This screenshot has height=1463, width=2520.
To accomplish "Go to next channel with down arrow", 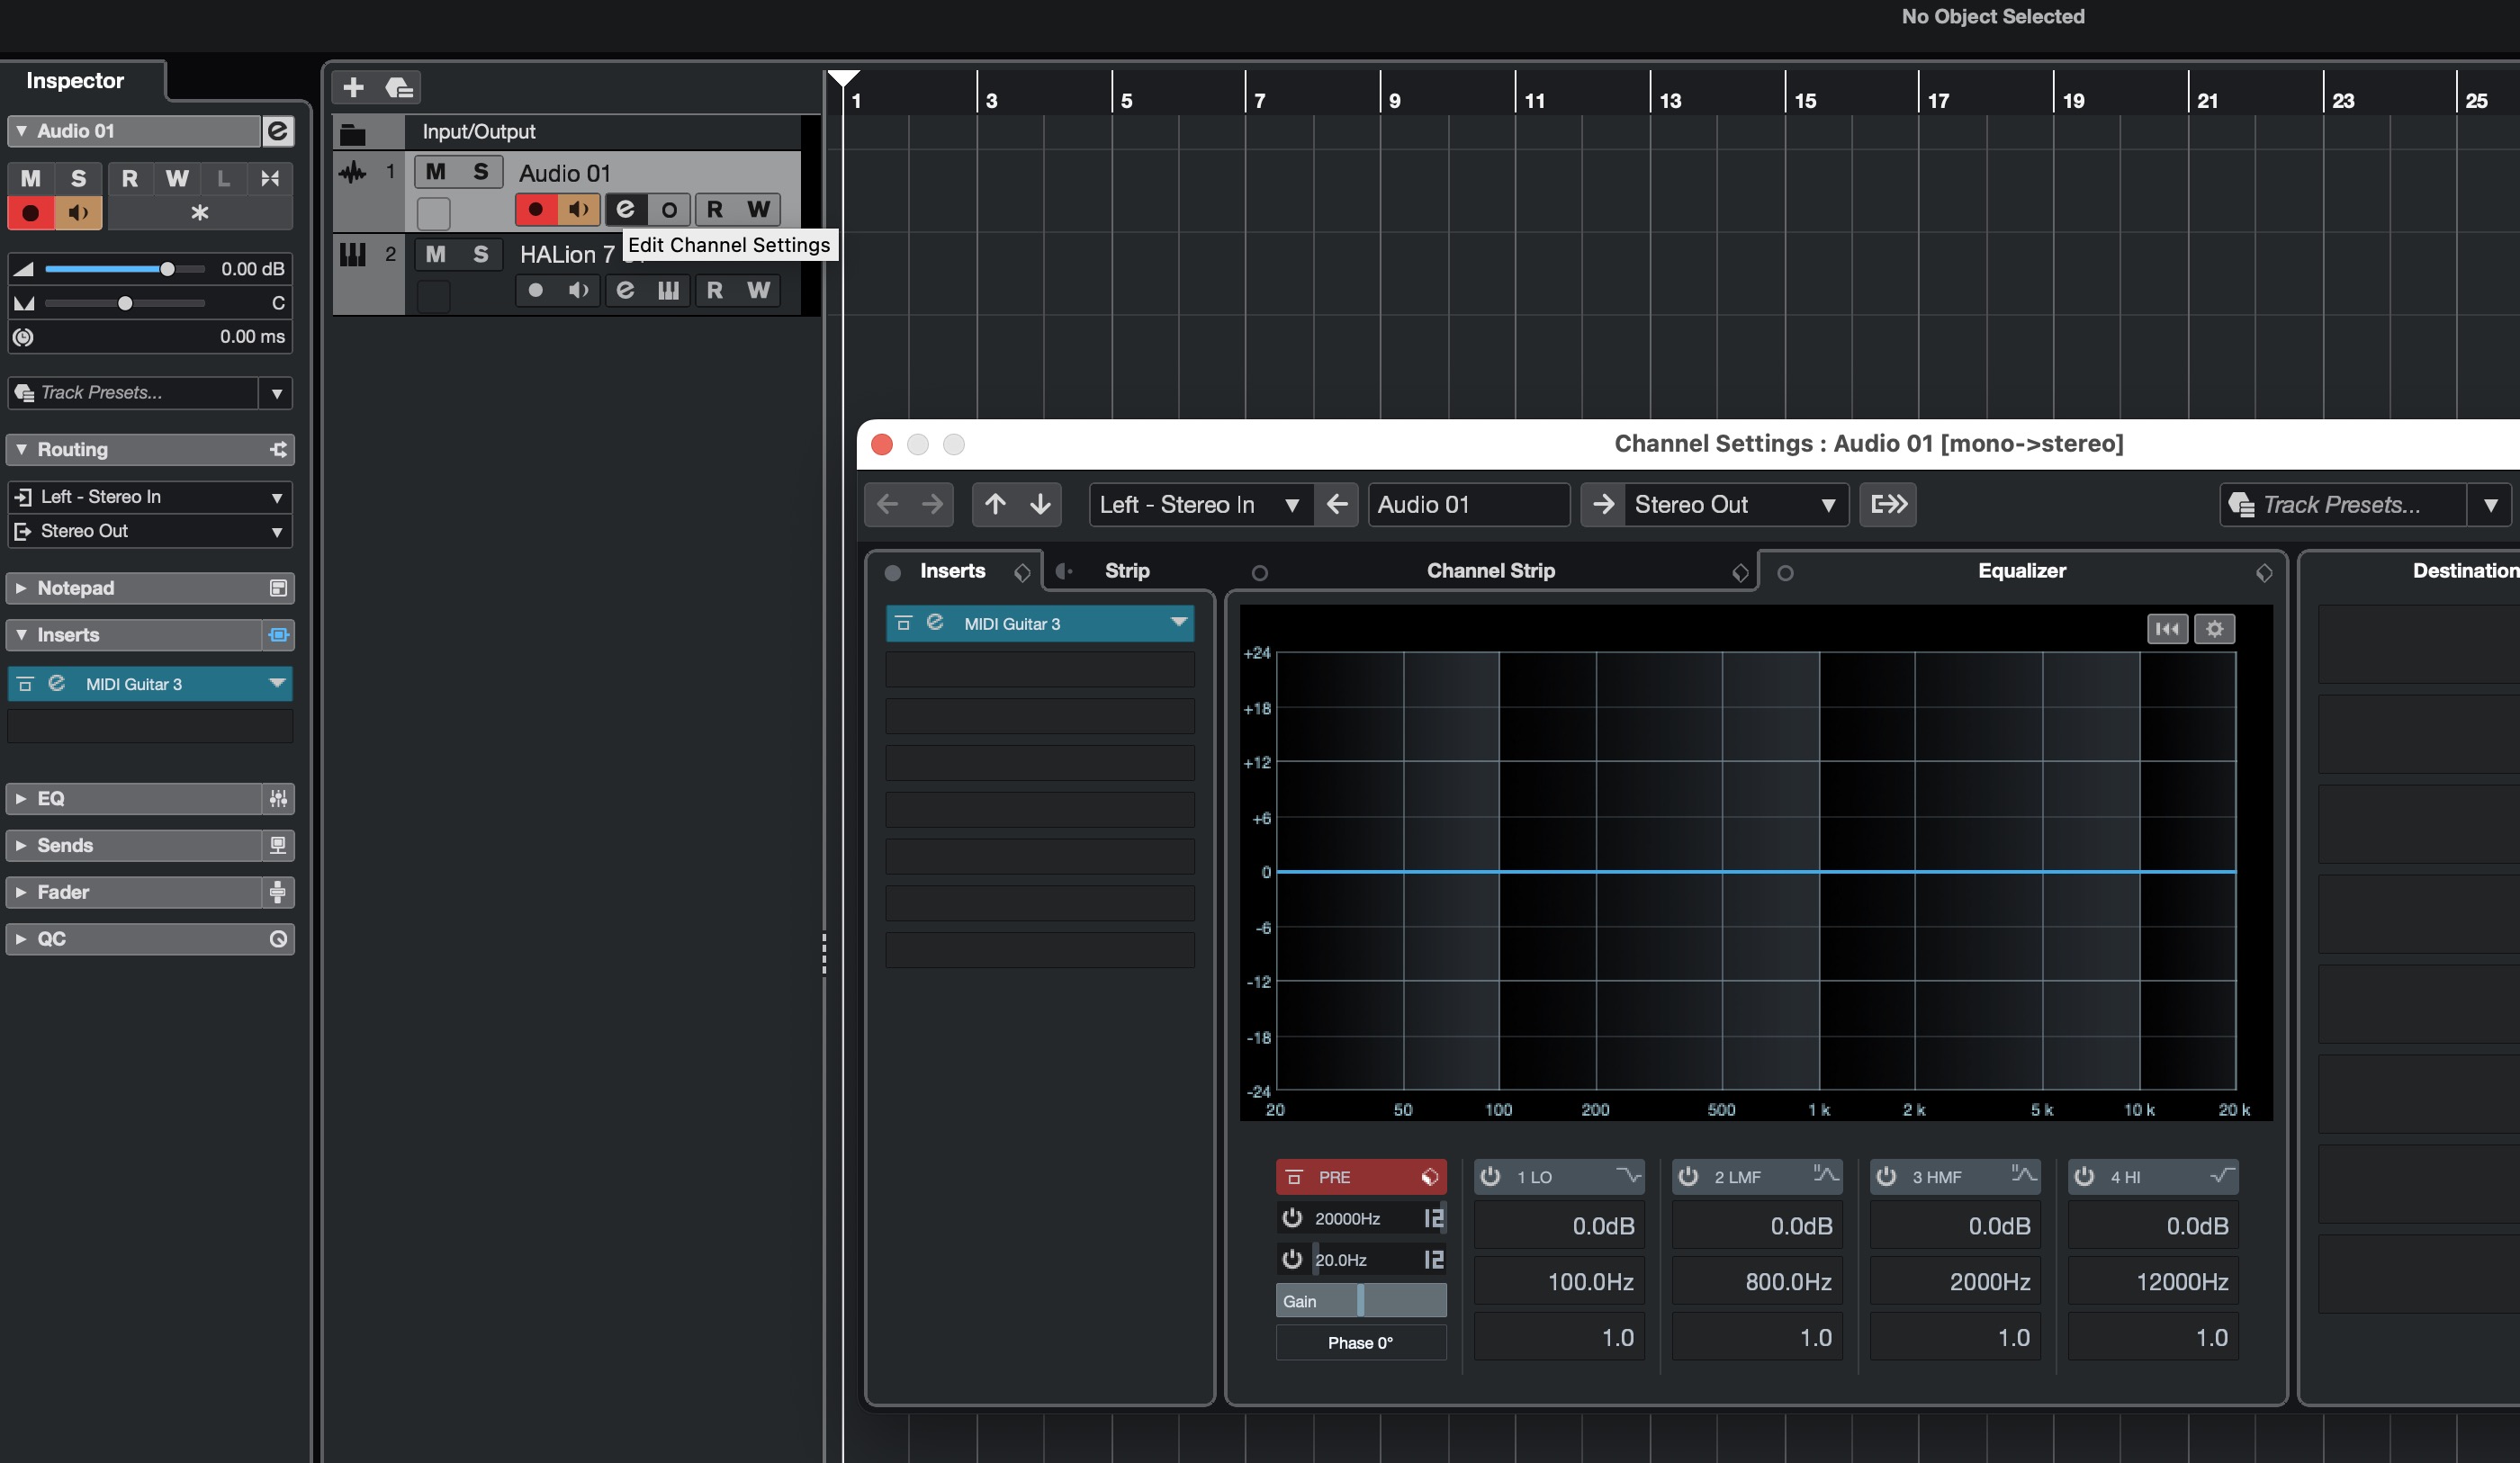I will [1040, 504].
